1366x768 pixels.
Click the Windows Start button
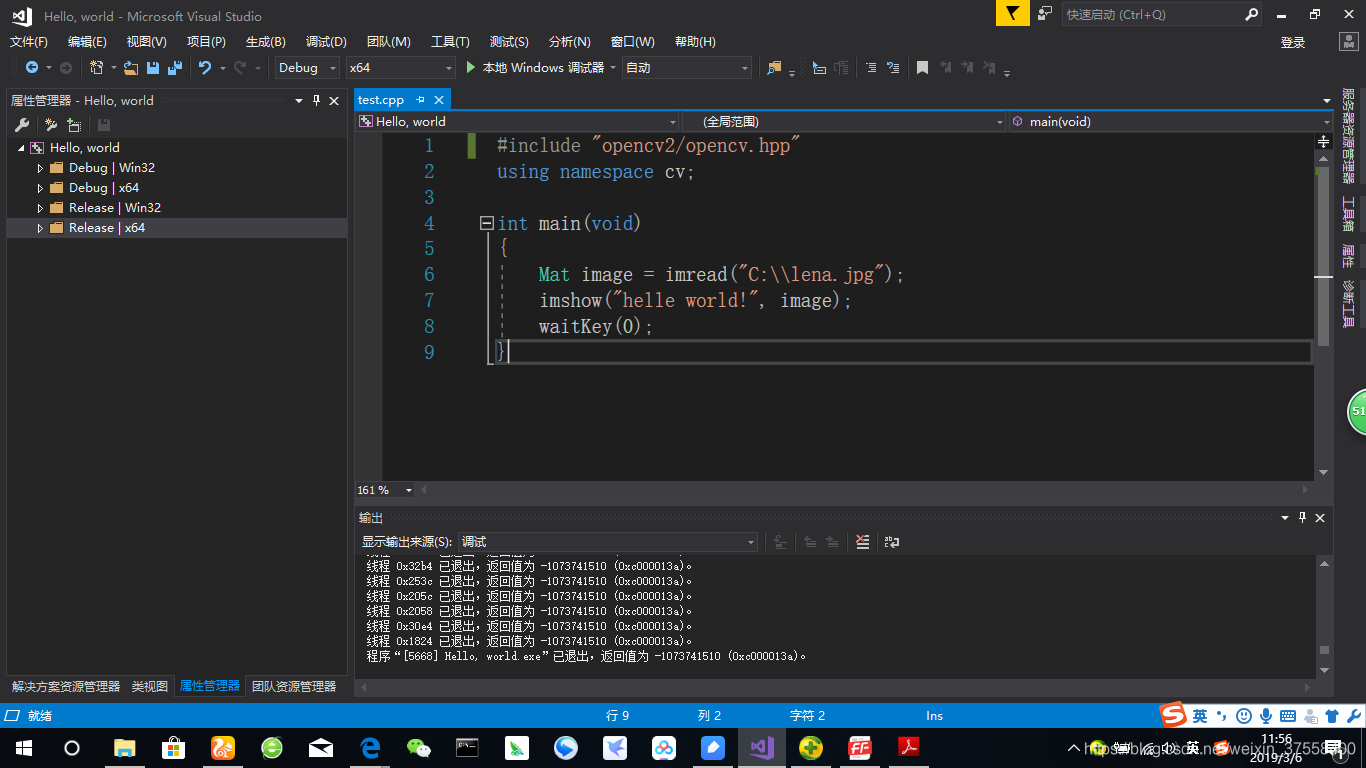pos(24,747)
